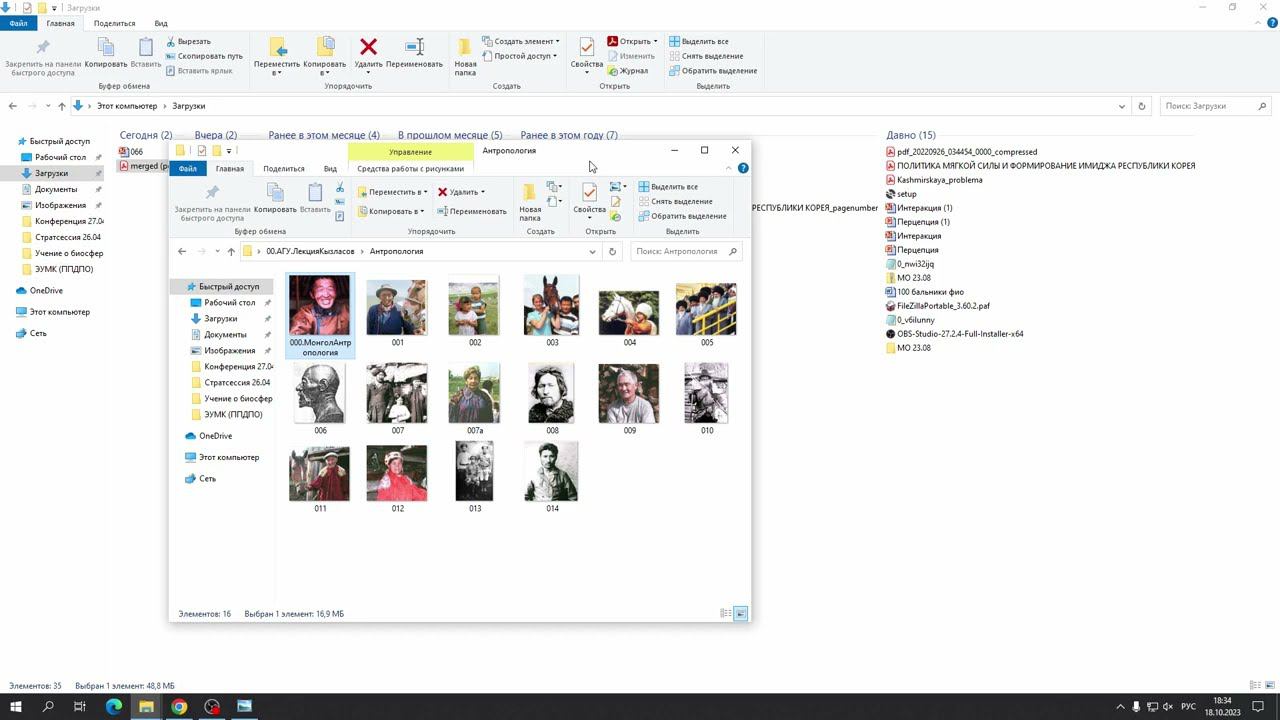Screen dimensions: 1280x720
Task: Click Новая папка in the Загрузки window ribbon
Action: point(465,56)
